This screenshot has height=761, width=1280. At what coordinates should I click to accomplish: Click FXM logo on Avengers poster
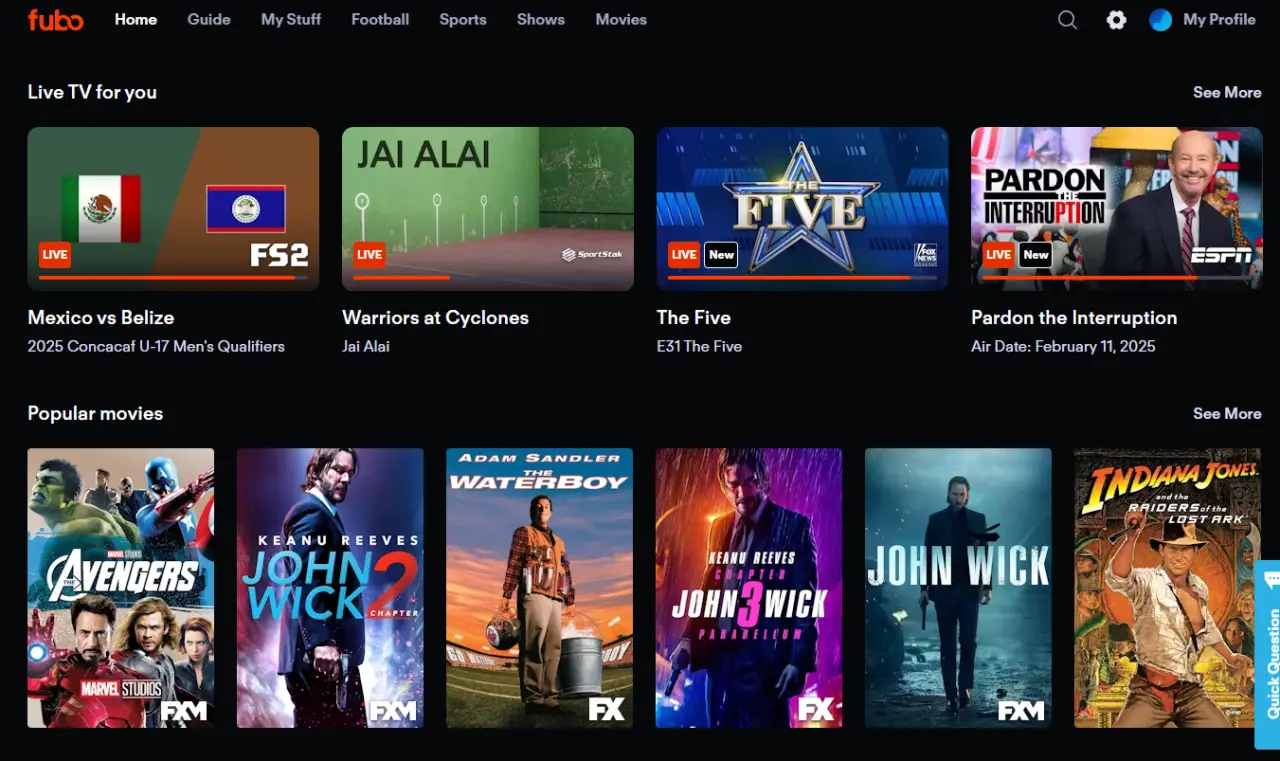click(184, 711)
